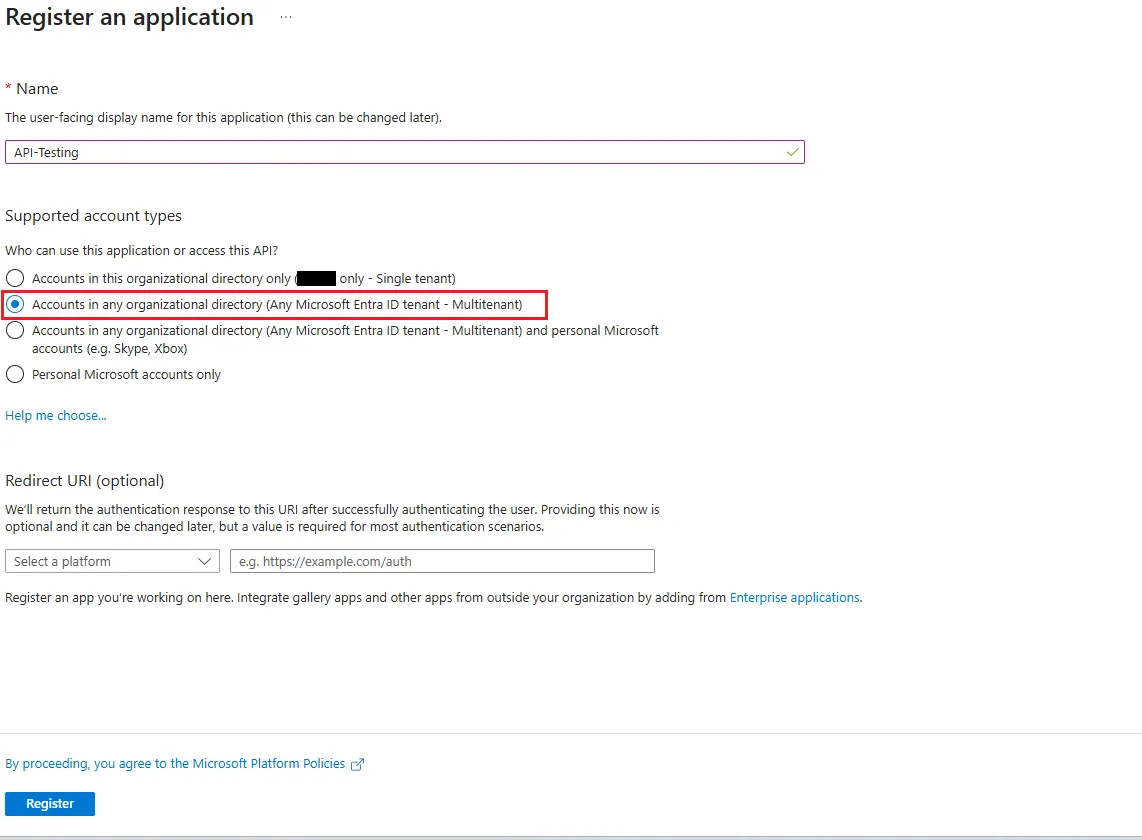
Task: Click the blue Register button
Action: (x=49, y=803)
